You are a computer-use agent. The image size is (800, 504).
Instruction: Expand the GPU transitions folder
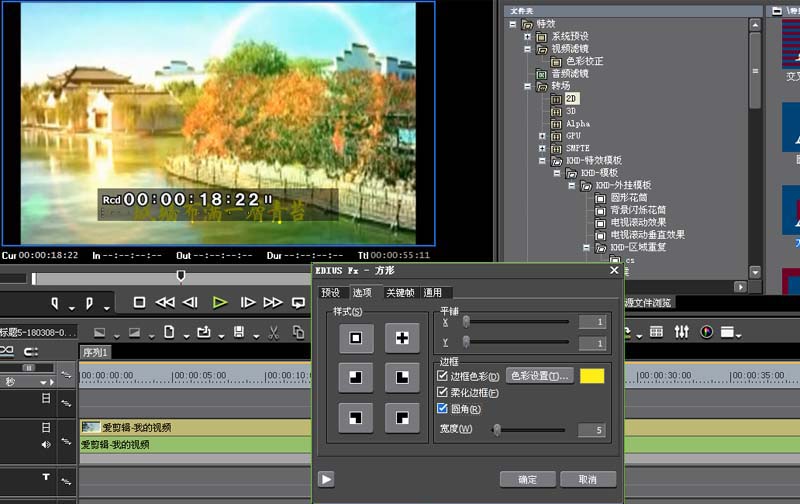542,136
